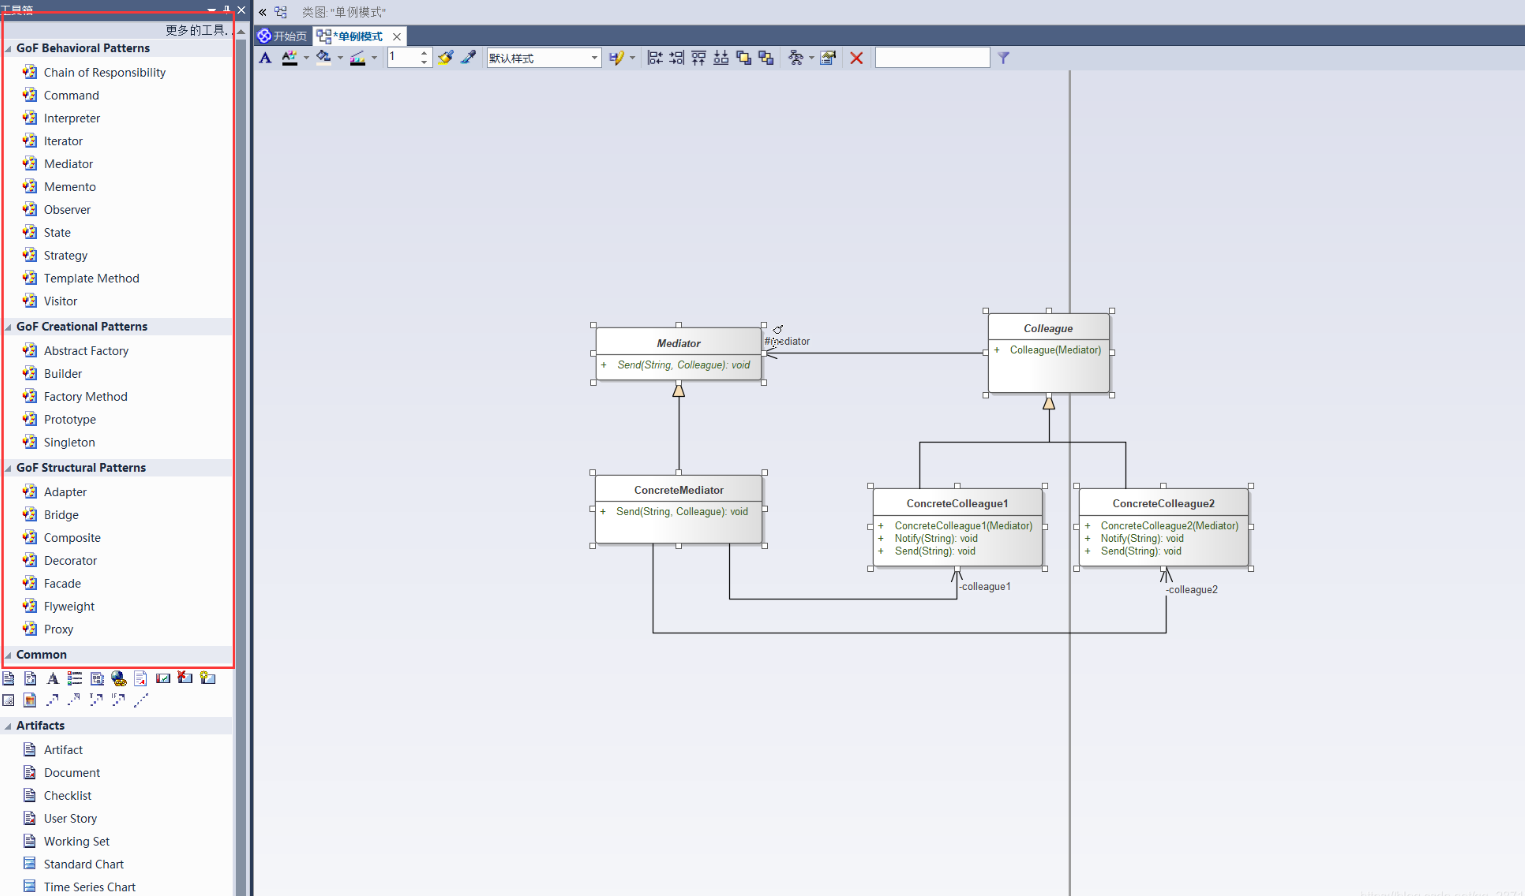
Task: Collapse the GoF Behavioral Patterns section
Action: pos(9,48)
